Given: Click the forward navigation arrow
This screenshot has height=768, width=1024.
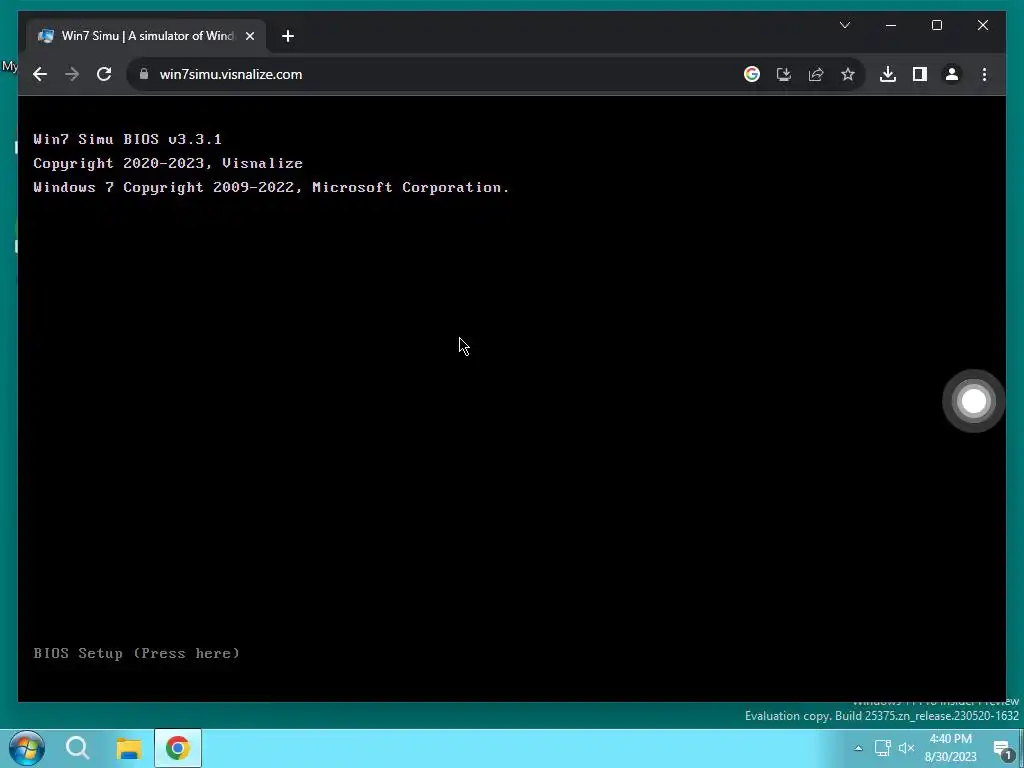Looking at the screenshot, I should [x=72, y=74].
